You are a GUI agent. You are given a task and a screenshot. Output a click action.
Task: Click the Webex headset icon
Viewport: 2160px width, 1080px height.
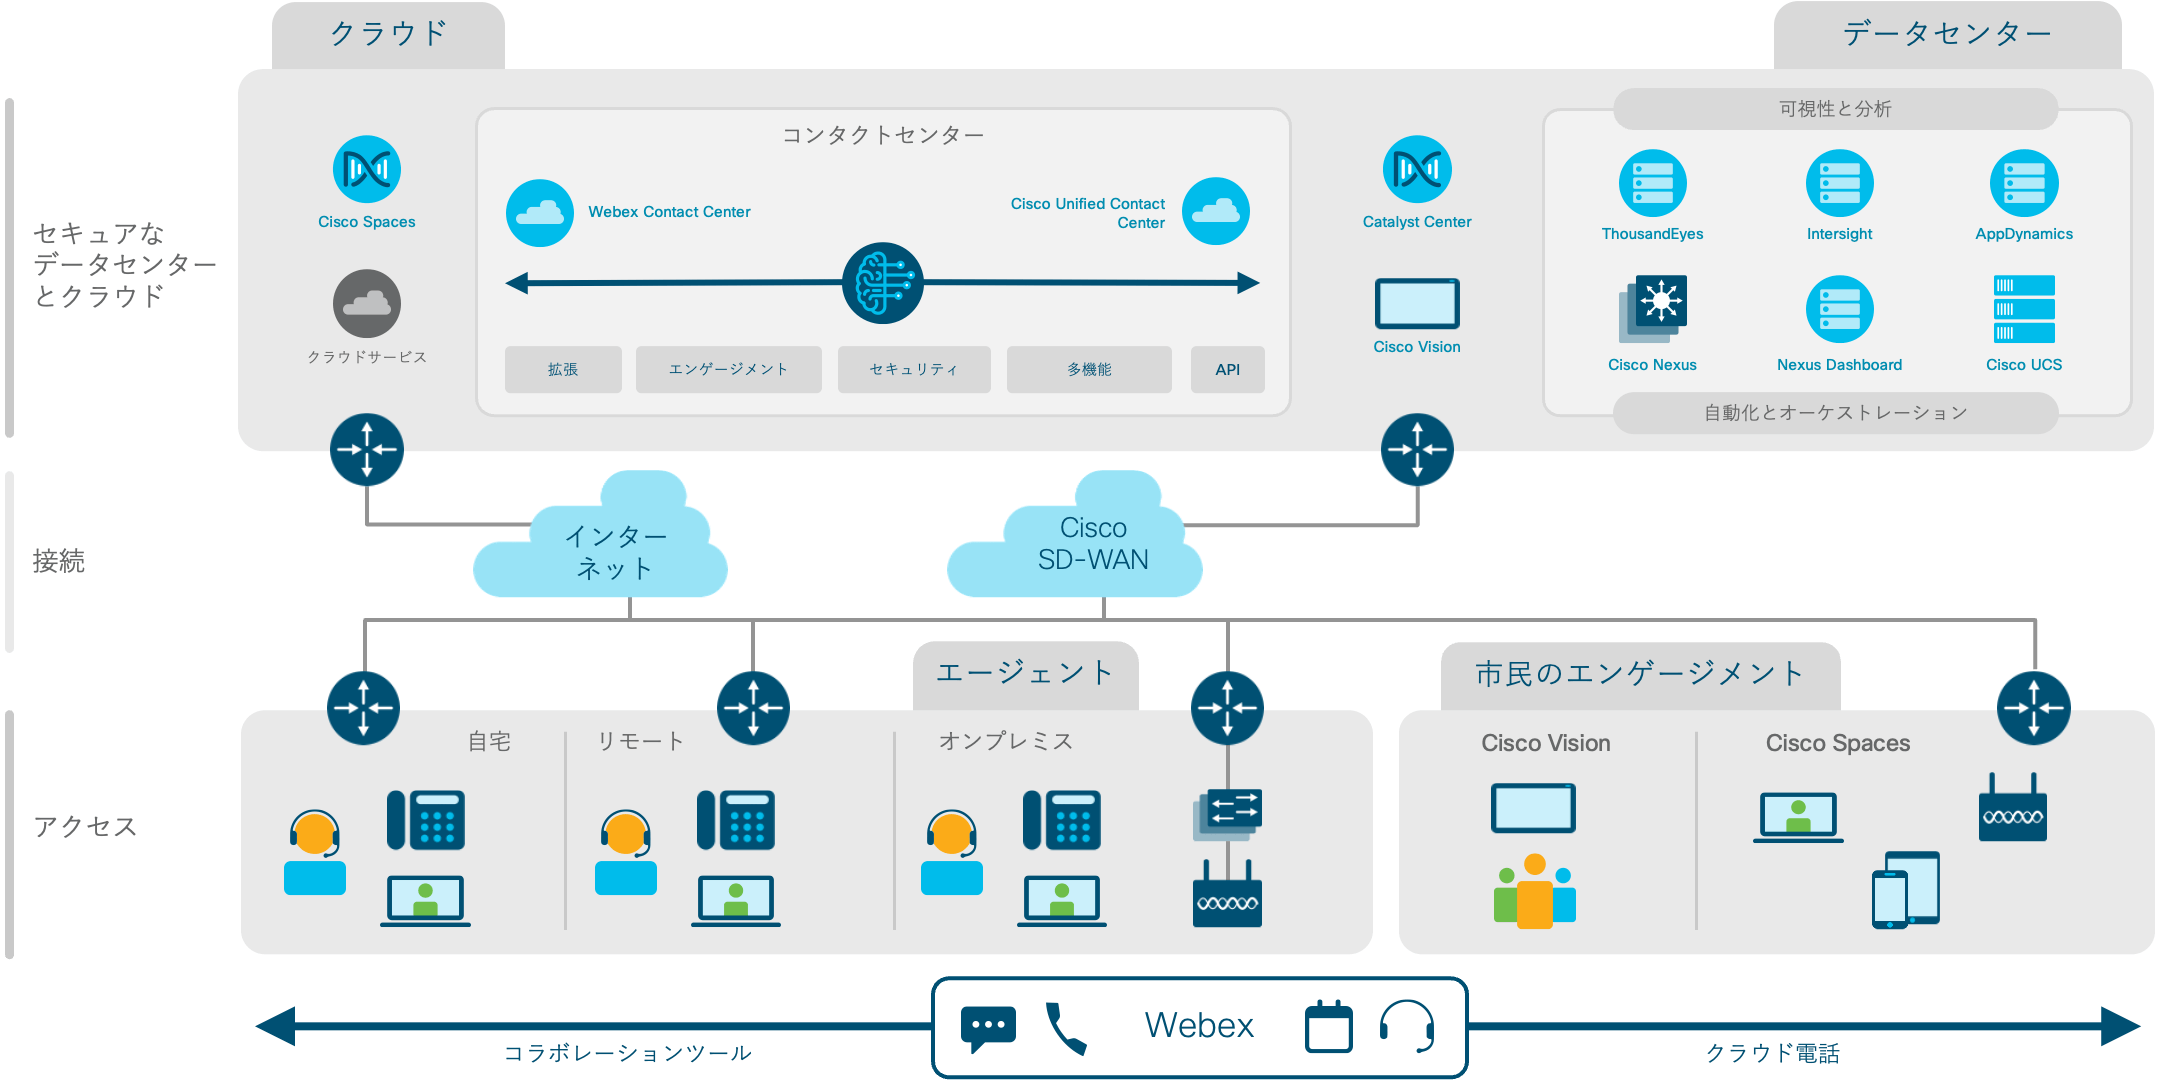coord(1407,1026)
